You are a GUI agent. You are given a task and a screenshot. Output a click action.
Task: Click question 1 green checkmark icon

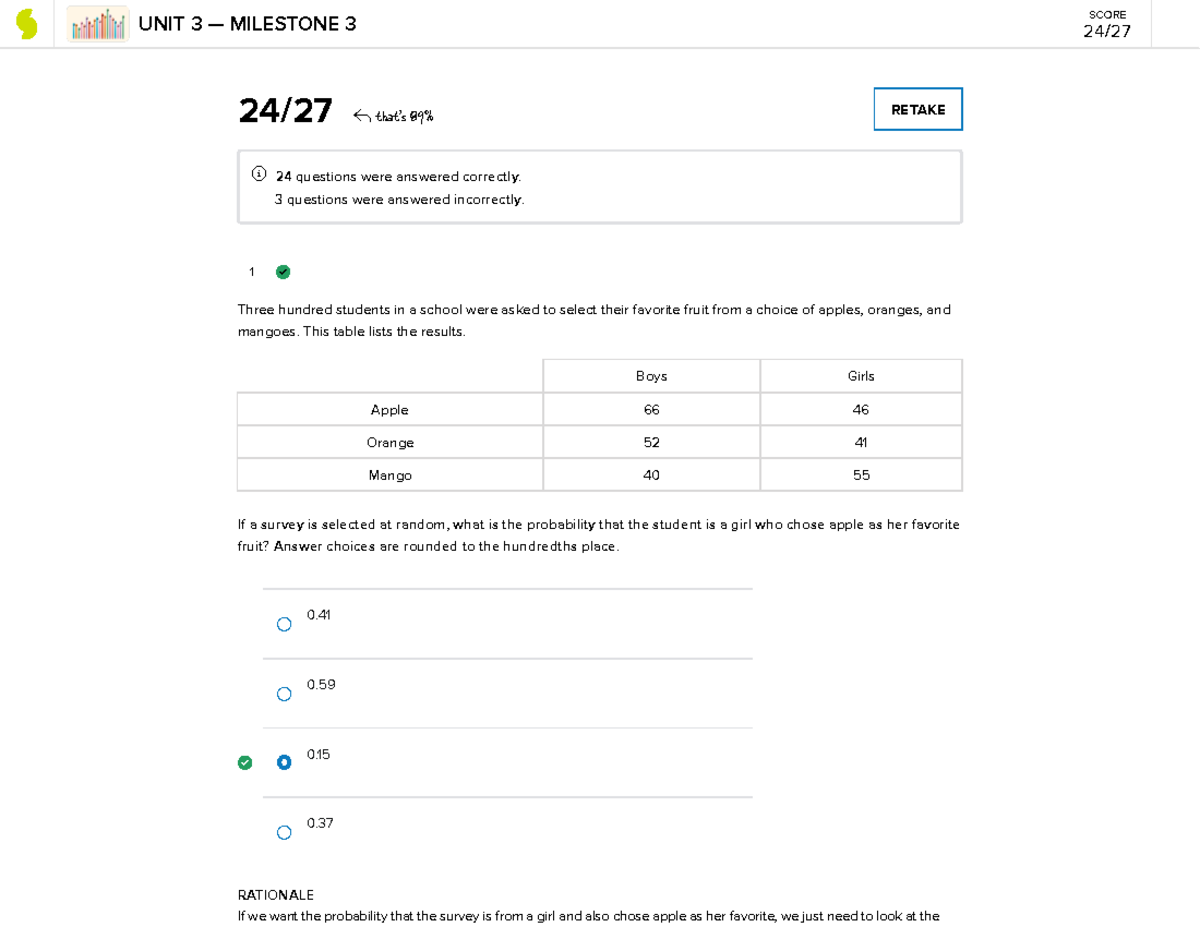[x=283, y=272]
